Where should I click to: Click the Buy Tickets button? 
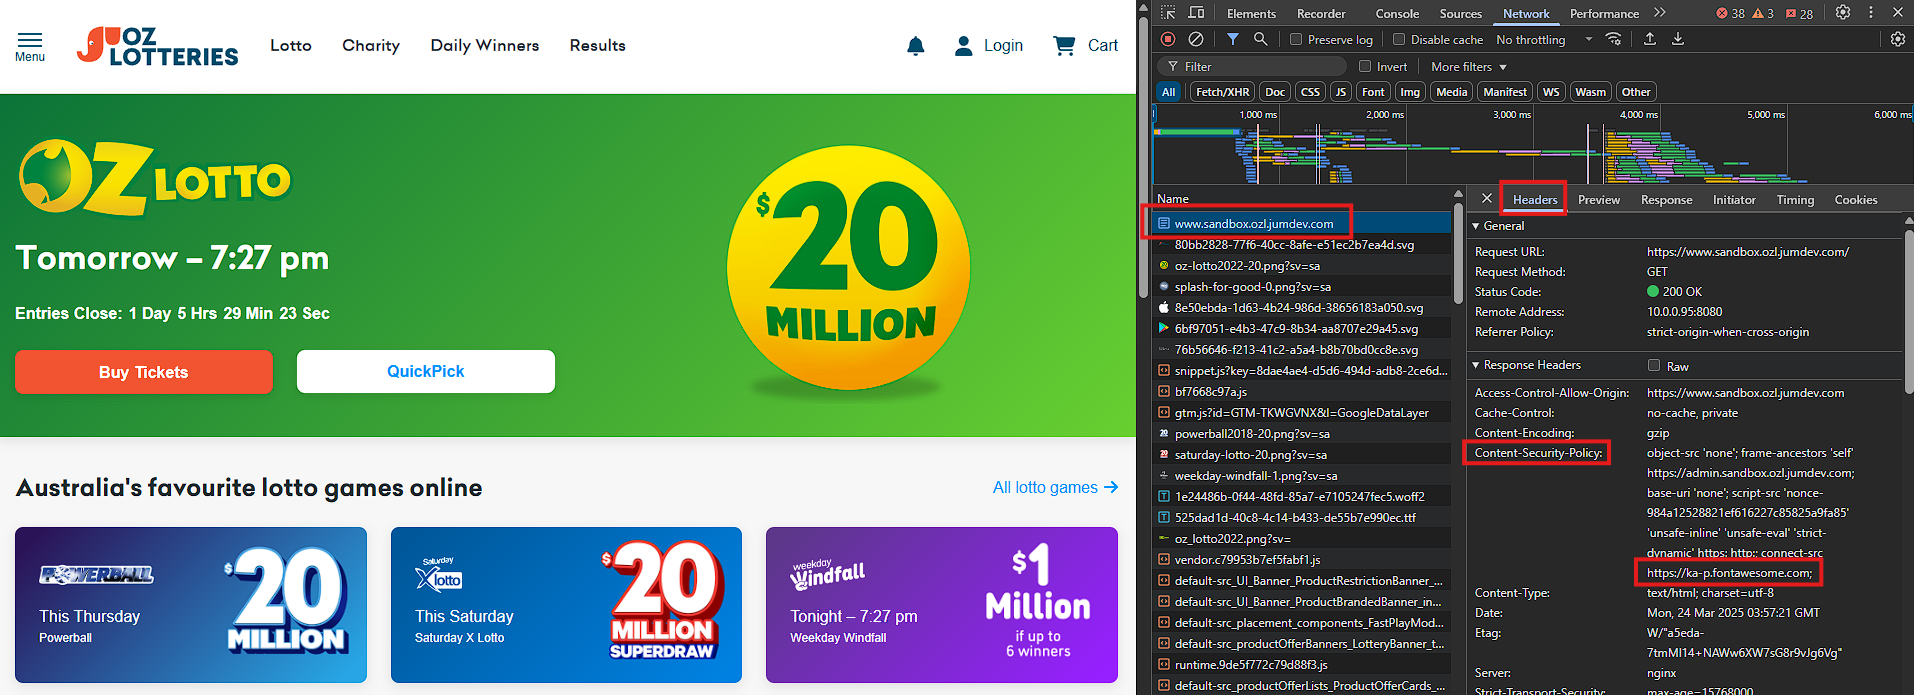click(144, 372)
